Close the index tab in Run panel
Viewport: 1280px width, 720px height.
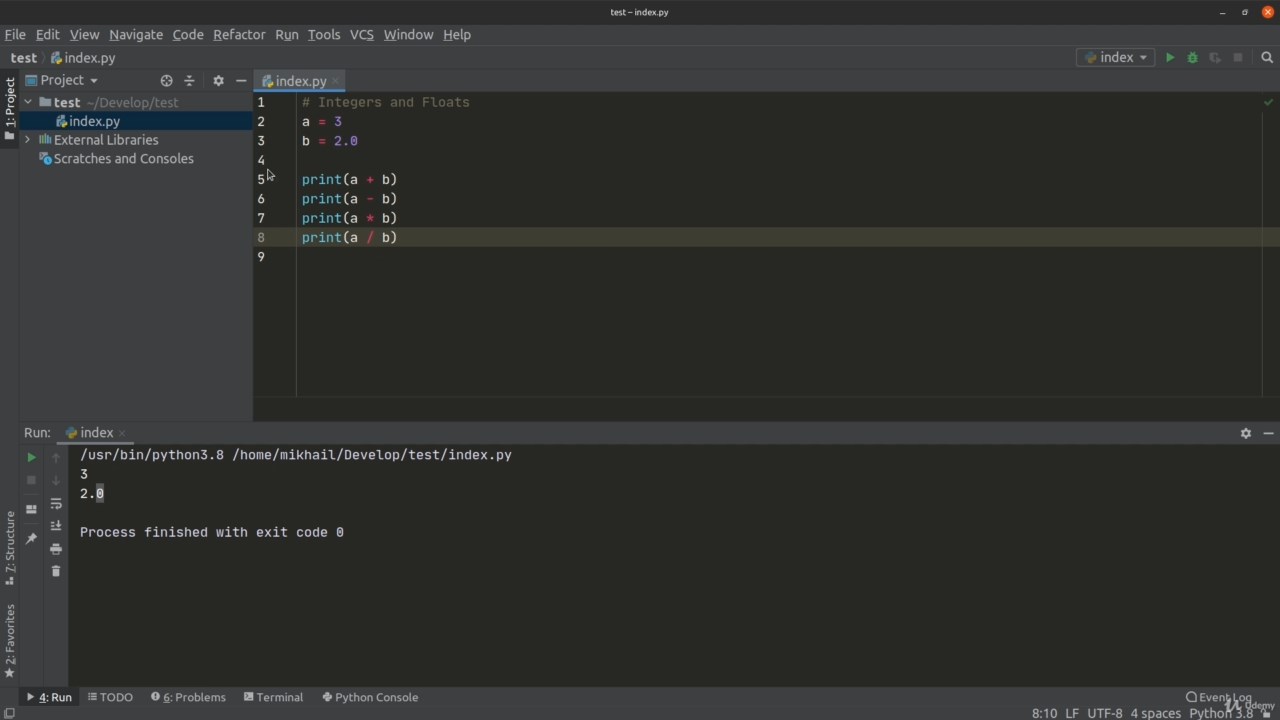pos(122,433)
